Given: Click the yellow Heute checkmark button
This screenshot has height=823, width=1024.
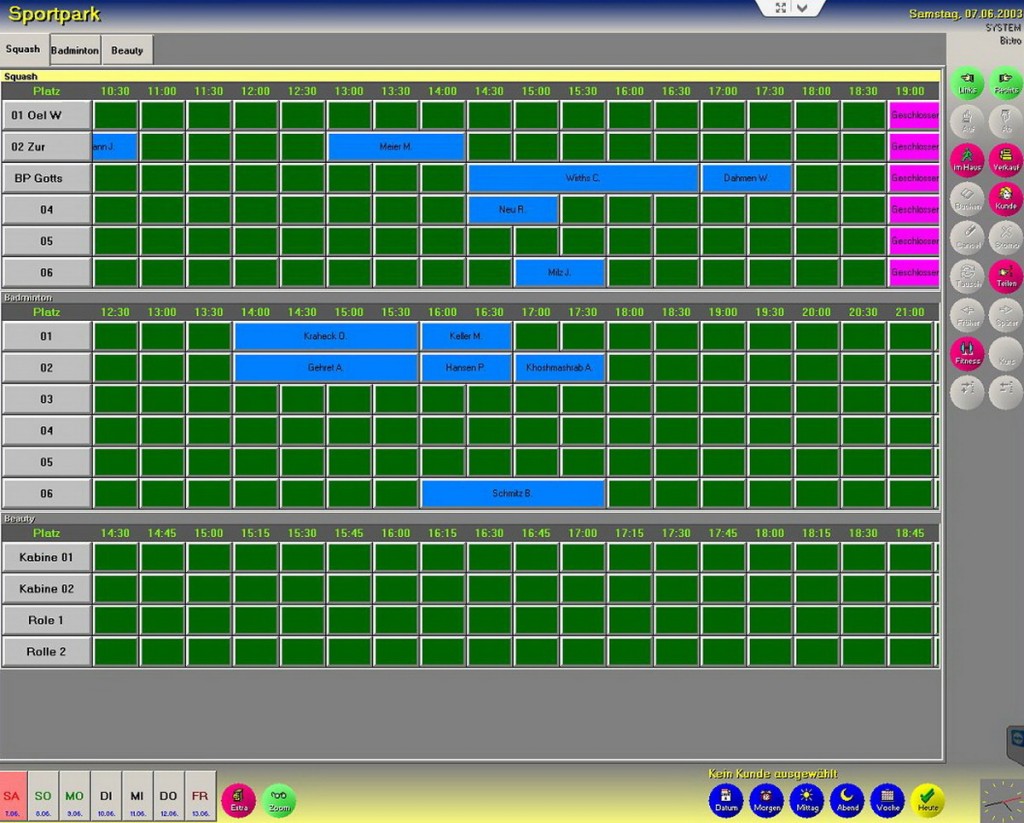Looking at the screenshot, I should [x=928, y=800].
